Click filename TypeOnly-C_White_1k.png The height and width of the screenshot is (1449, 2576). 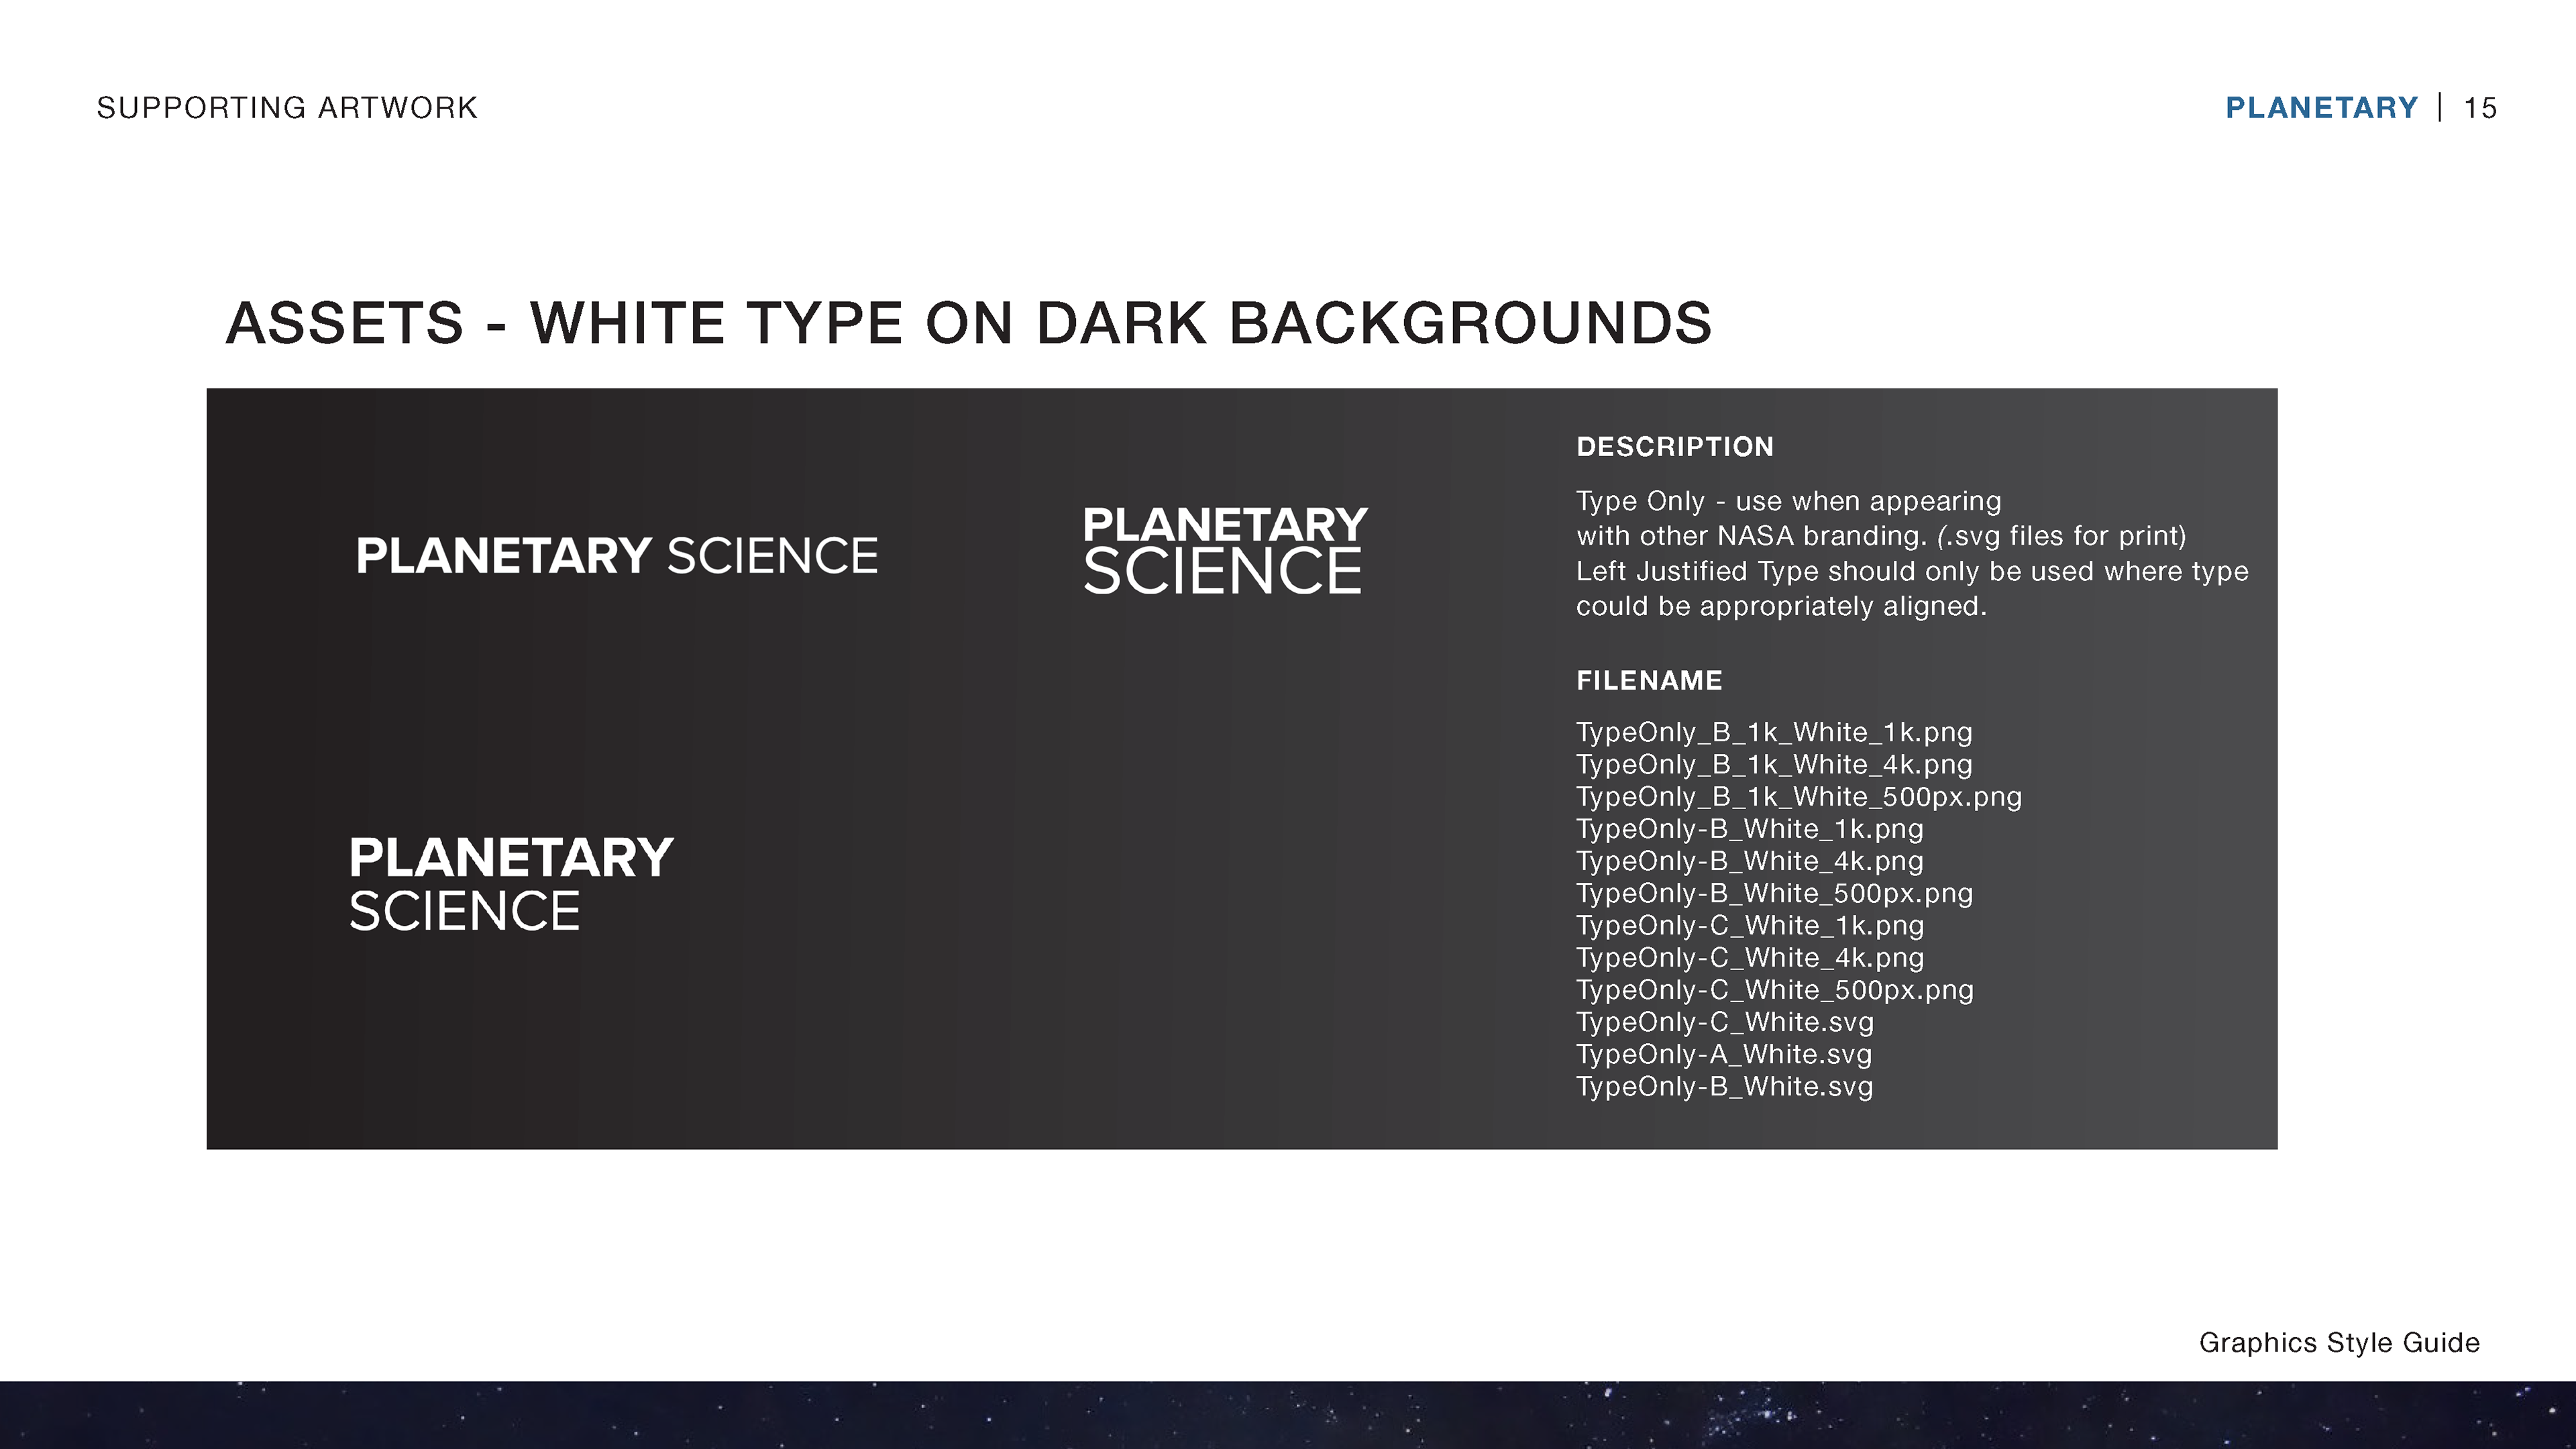[x=1750, y=926]
